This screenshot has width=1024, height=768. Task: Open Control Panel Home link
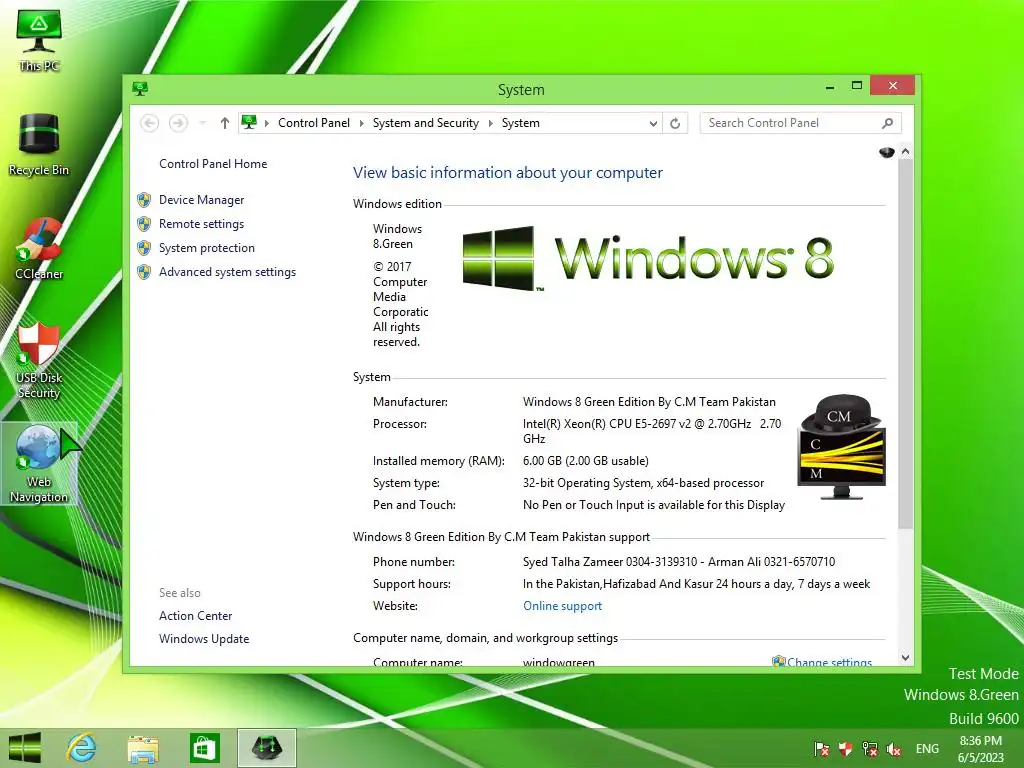point(213,164)
